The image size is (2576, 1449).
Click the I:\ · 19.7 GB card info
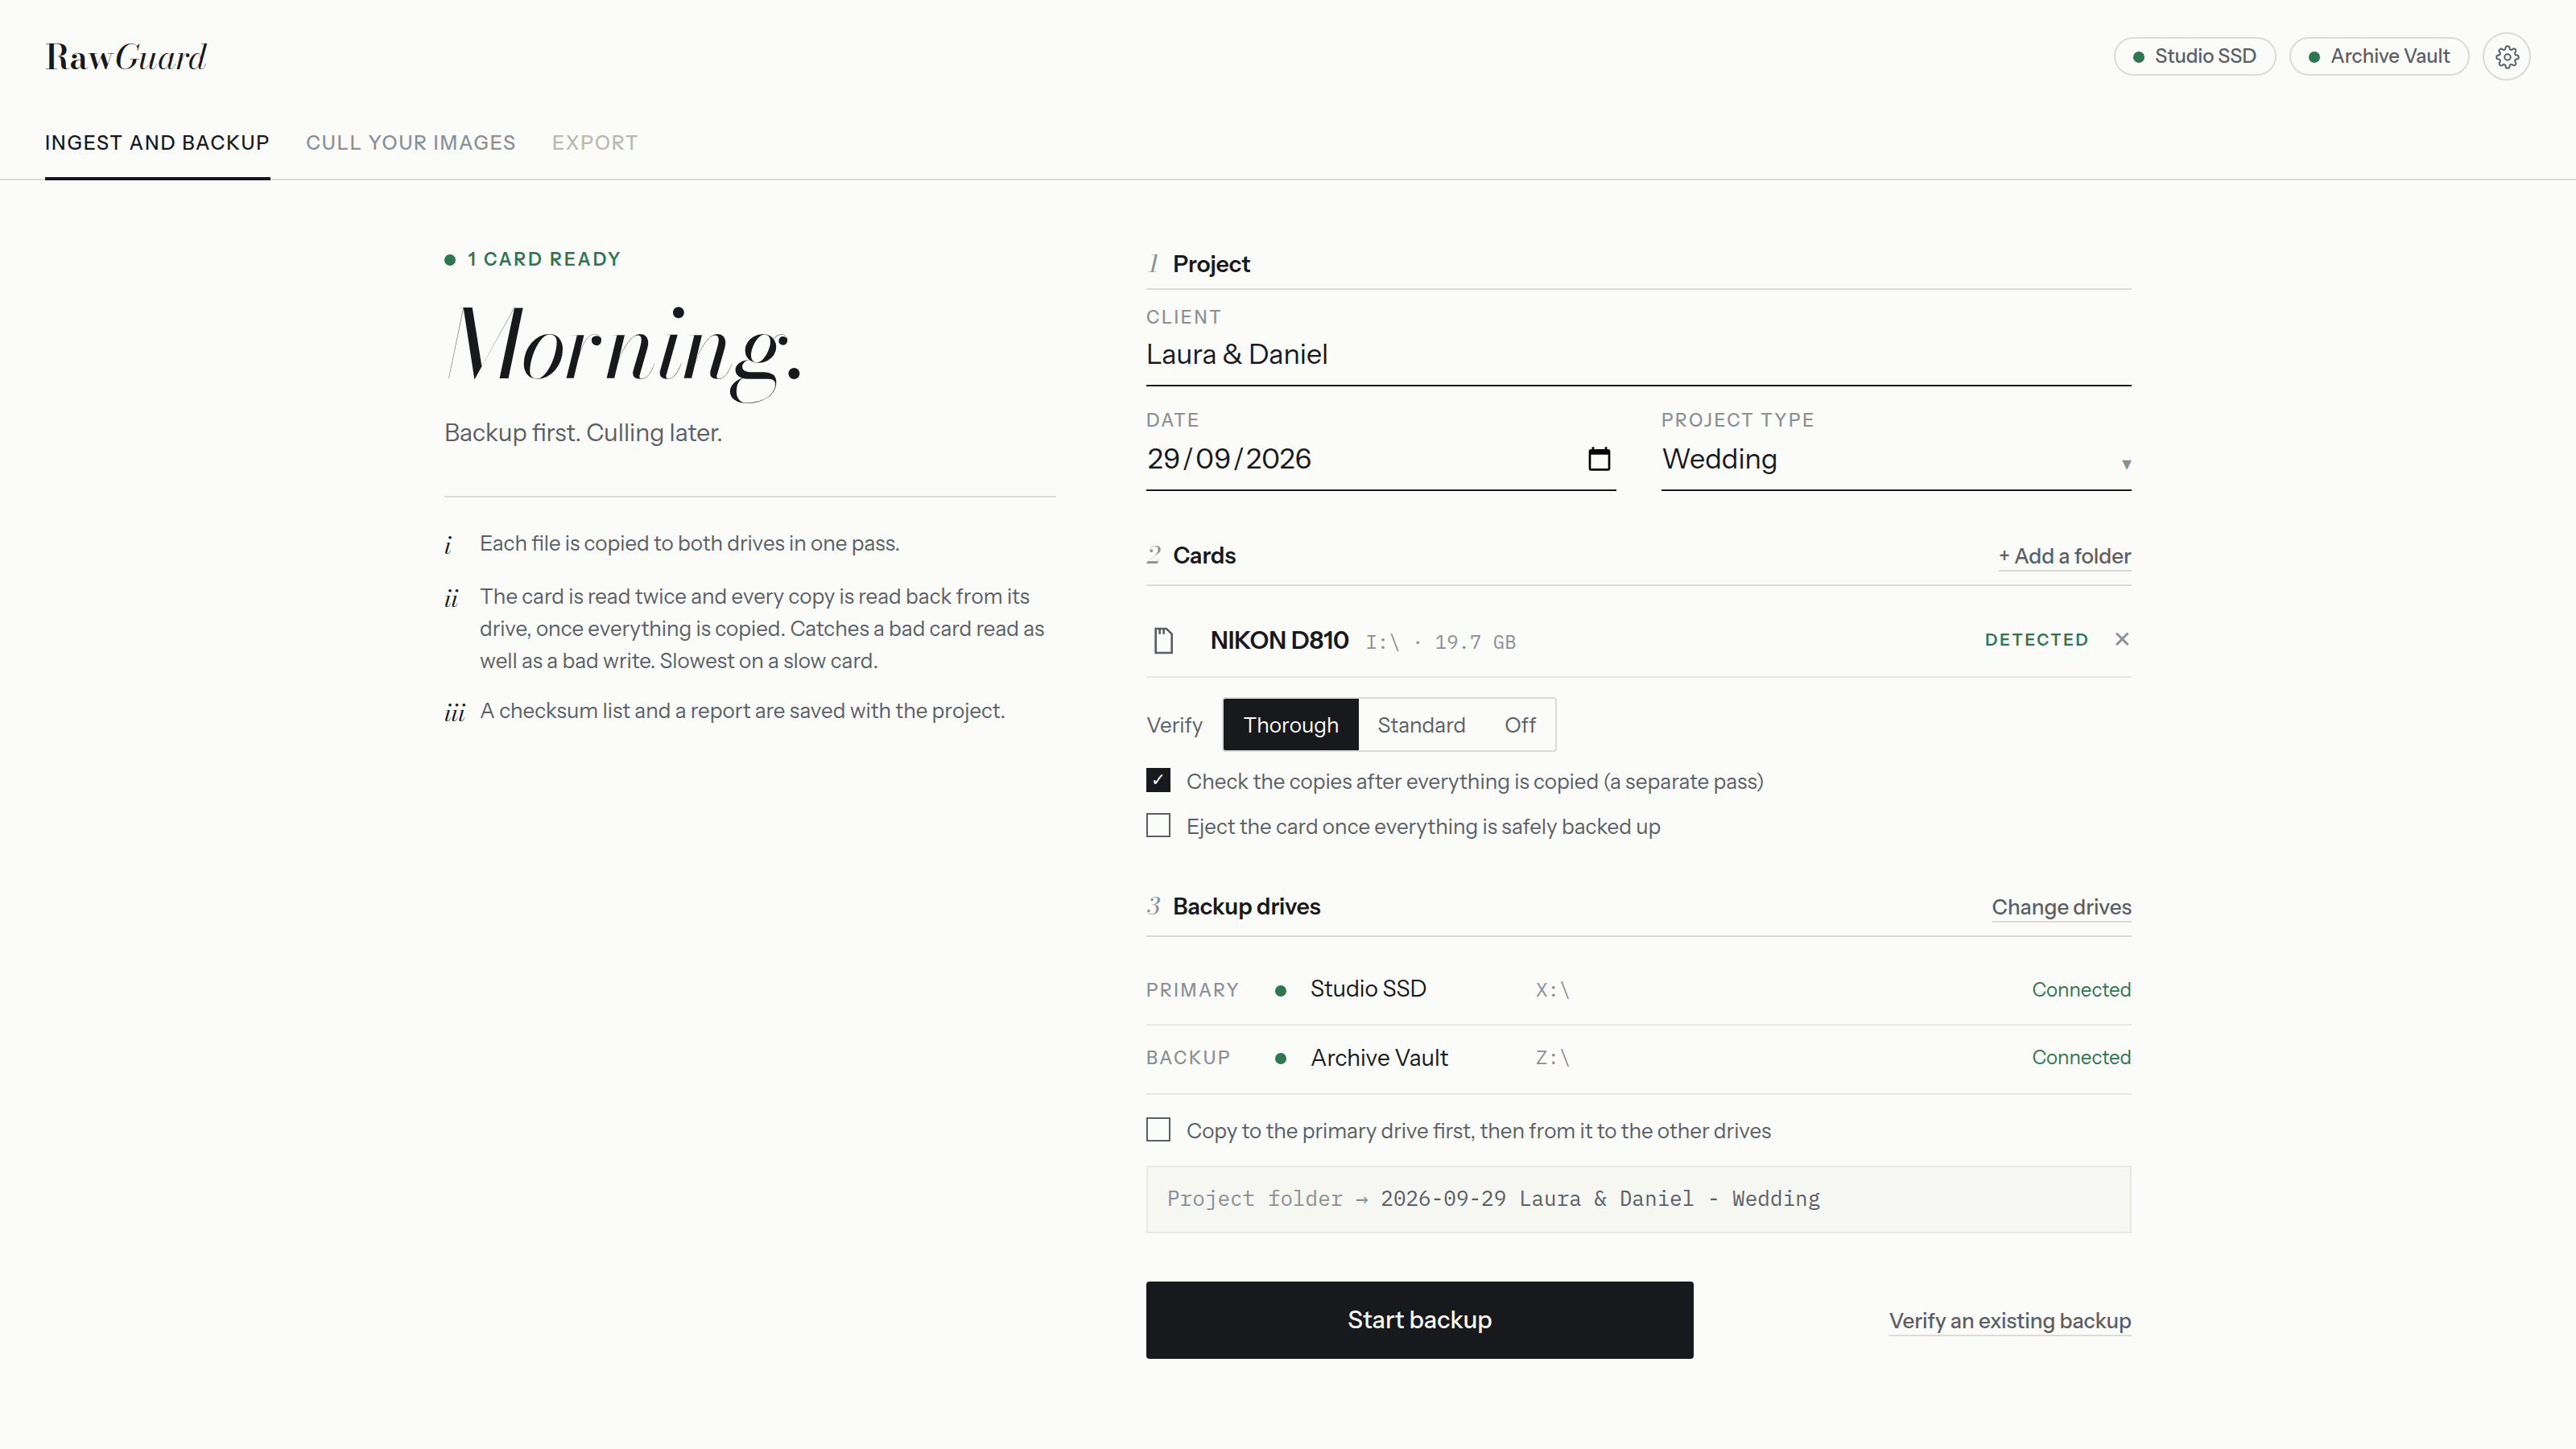pyautogui.click(x=1441, y=642)
